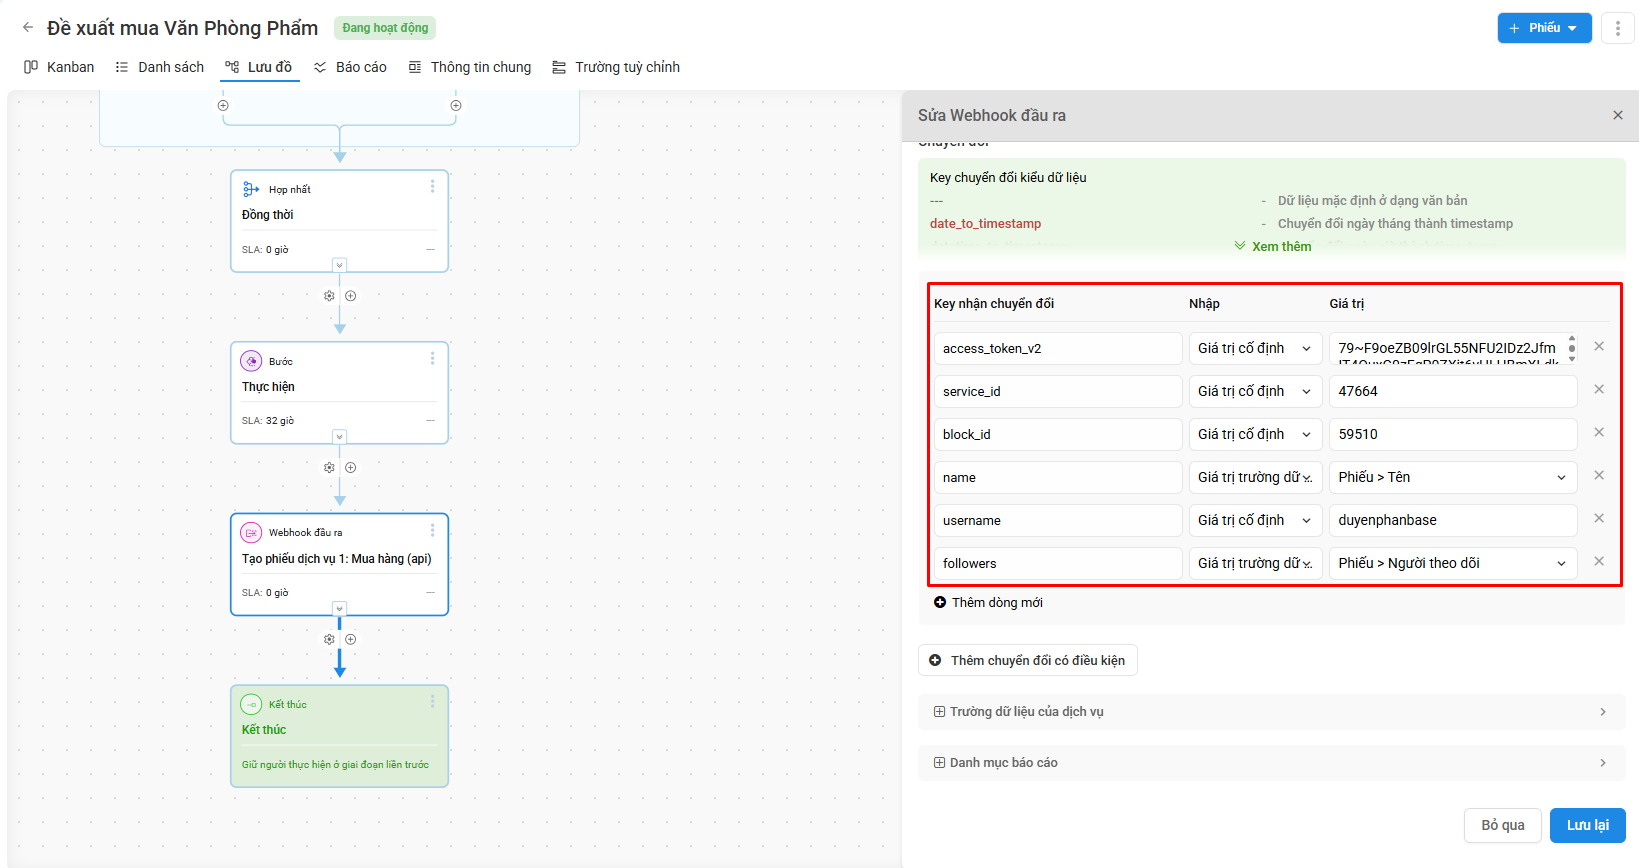The width and height of the screenshot is (1639, 868).
Task: Click the access token value textarea
Action: [1453, 348]
